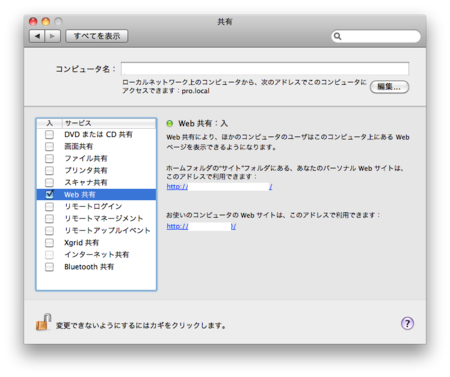Select the 画面共有 service row
This screenshot has height=377, width=450.
[96, 146]
